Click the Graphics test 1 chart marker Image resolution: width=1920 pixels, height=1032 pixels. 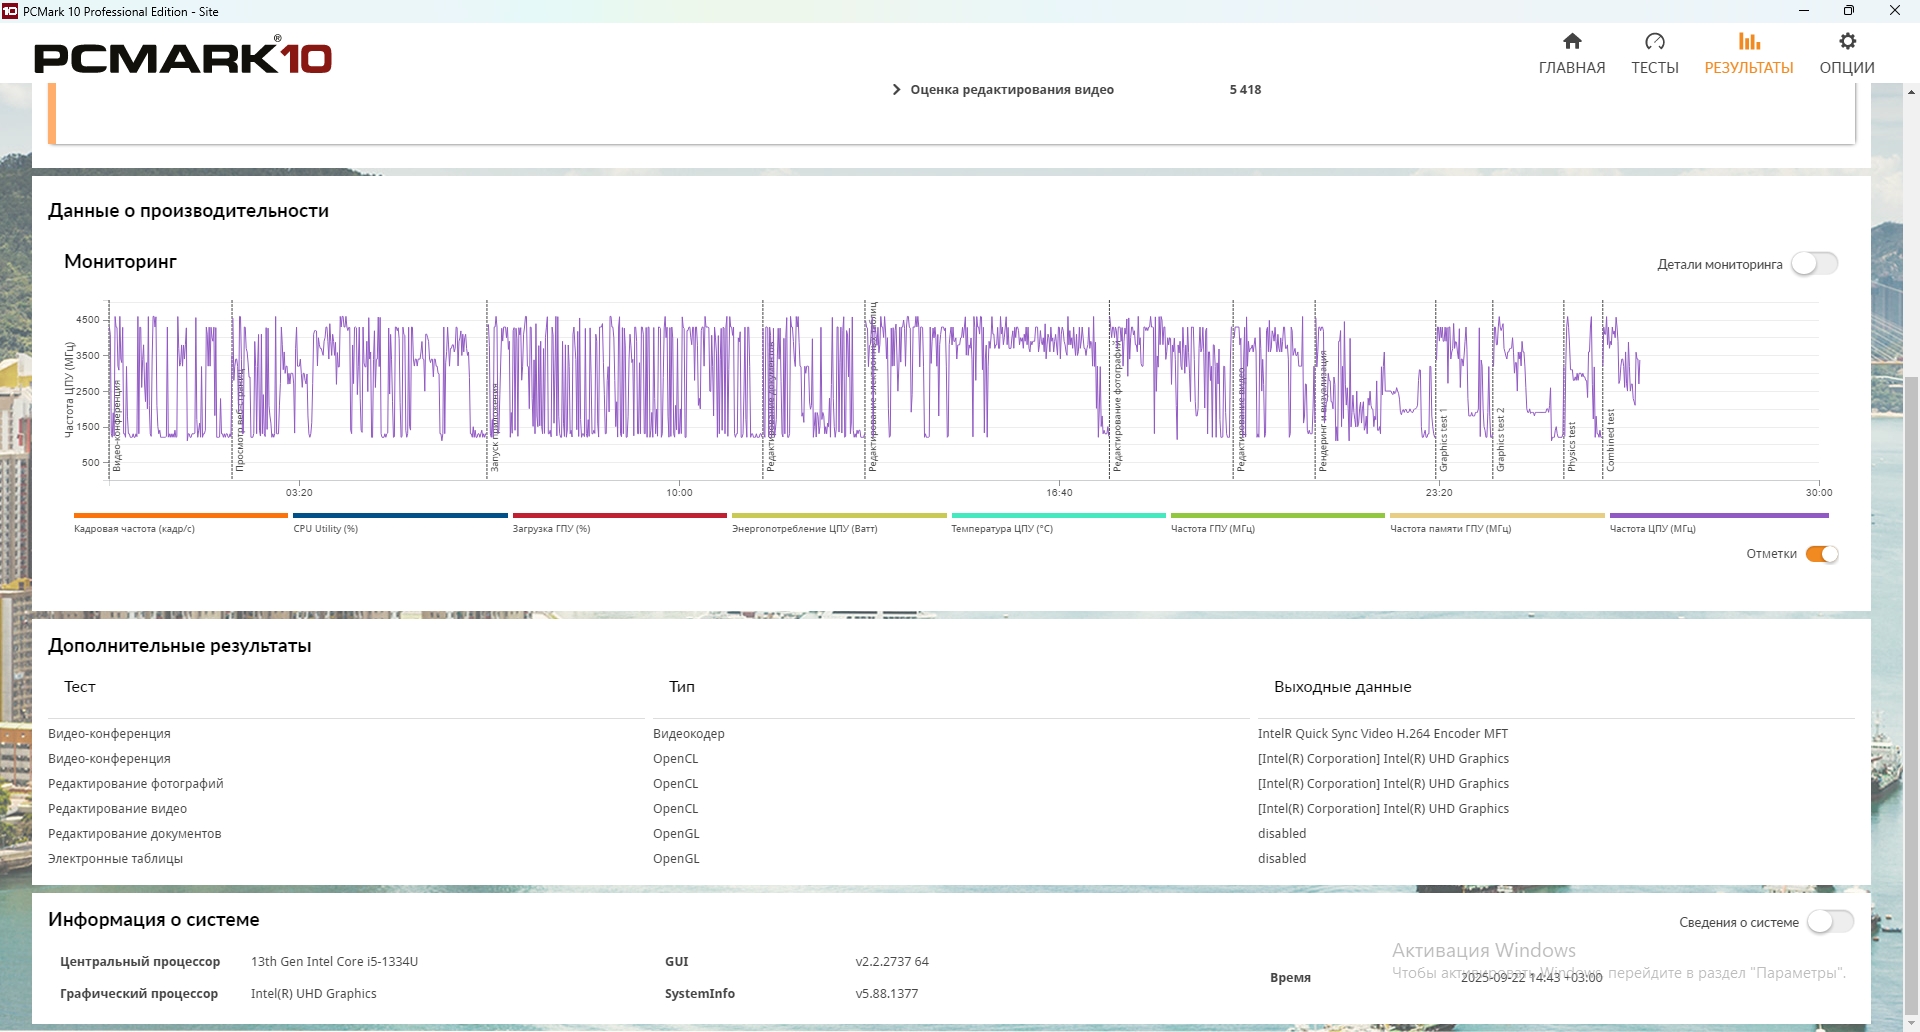pyautogui.click(x=1443, y=440)
